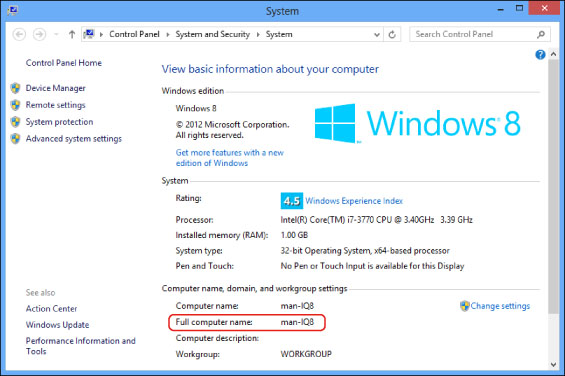Open the recent locations dropdown arrow

click(x=56, y=35)
